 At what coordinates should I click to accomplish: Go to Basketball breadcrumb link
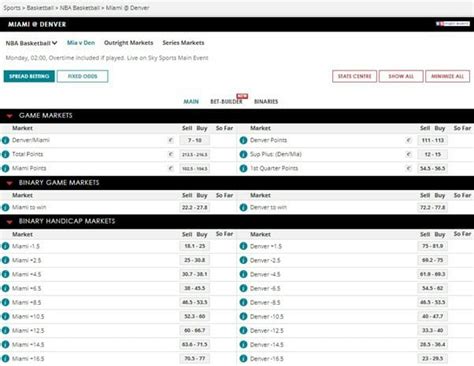[x=40, y=8]
